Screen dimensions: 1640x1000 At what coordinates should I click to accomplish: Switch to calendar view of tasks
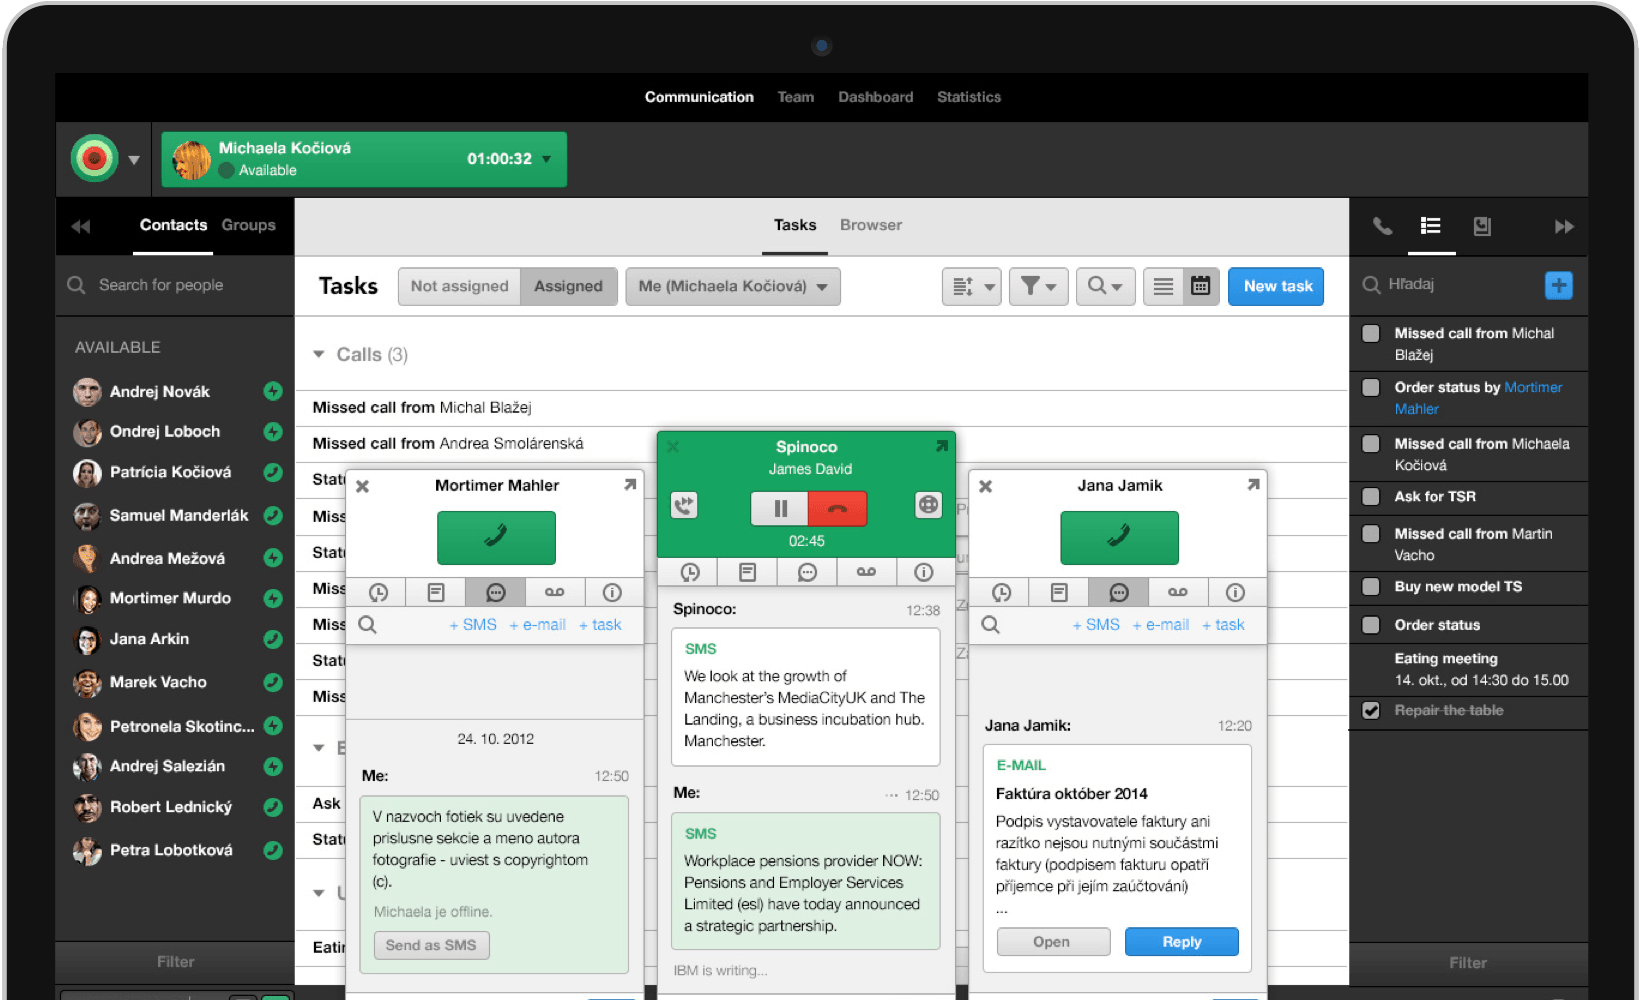1200,286
